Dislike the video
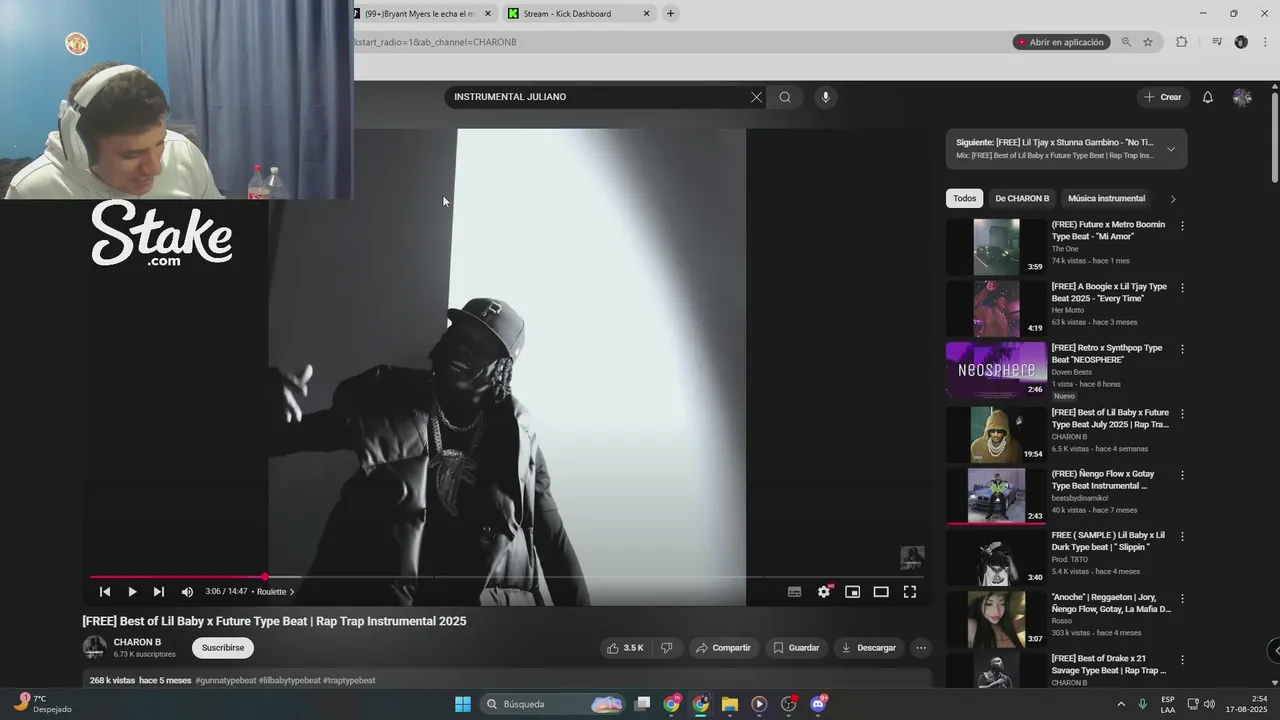1280x720 pixels. (x=666, y=648)
